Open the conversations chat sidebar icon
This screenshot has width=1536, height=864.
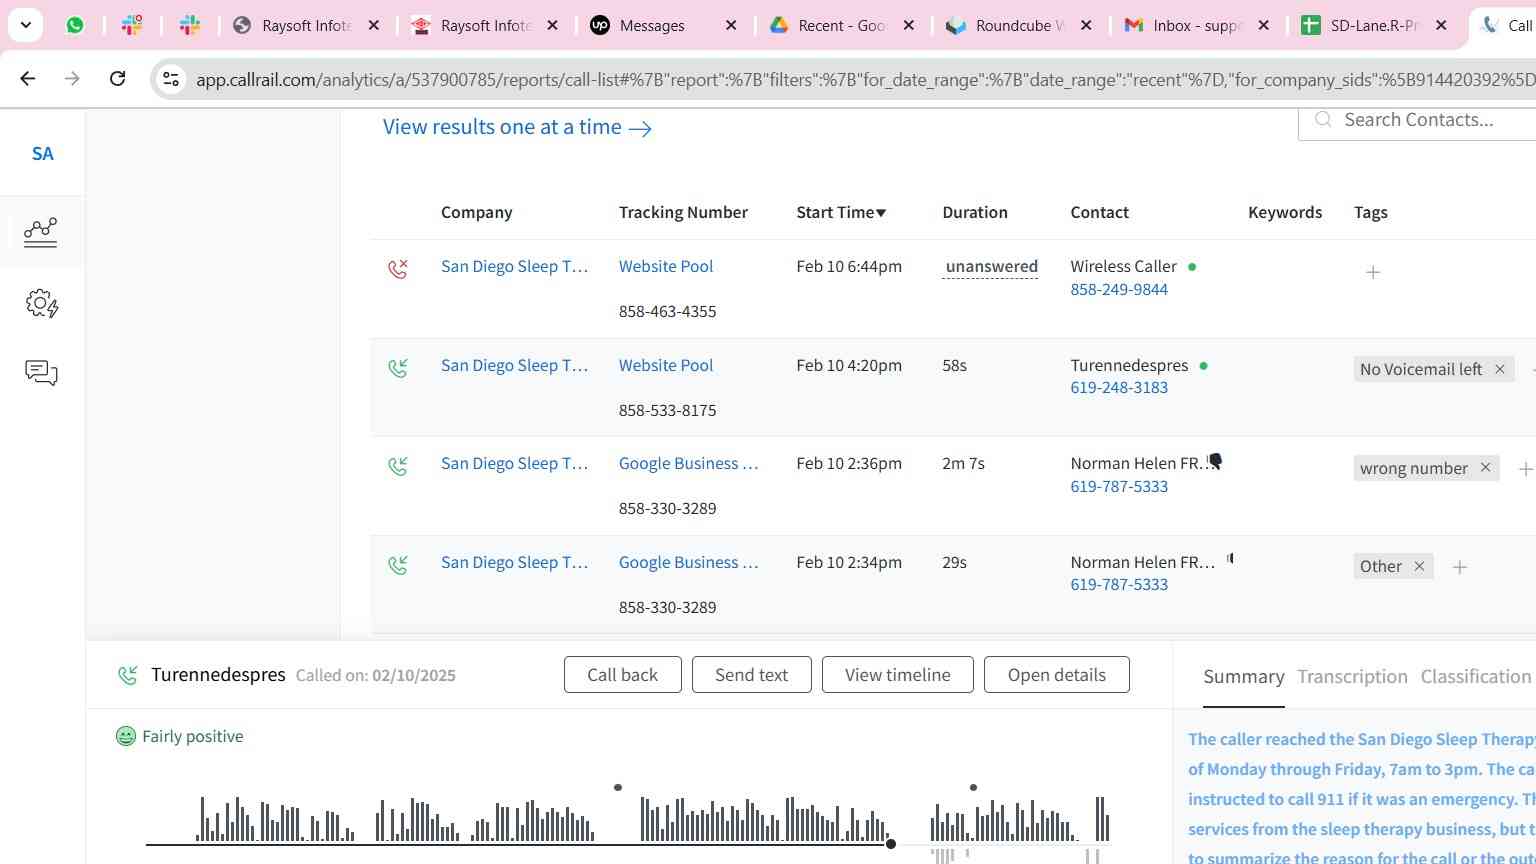(41, 373)
